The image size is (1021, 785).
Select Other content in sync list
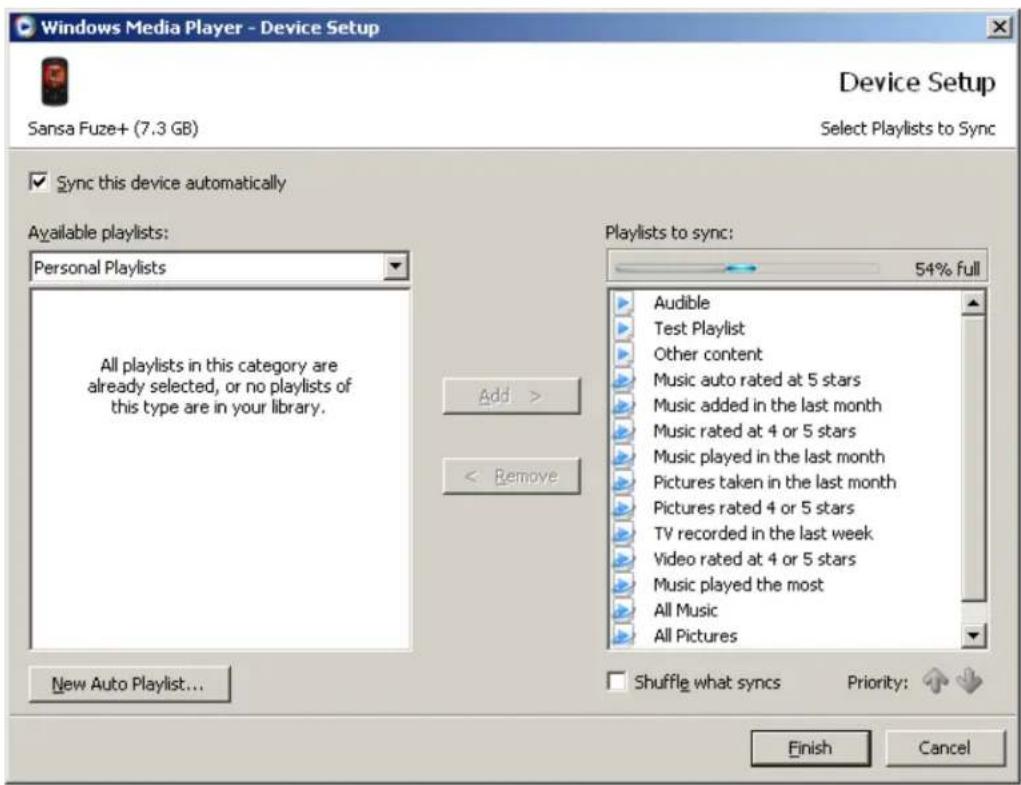click(x=708, y=354)
